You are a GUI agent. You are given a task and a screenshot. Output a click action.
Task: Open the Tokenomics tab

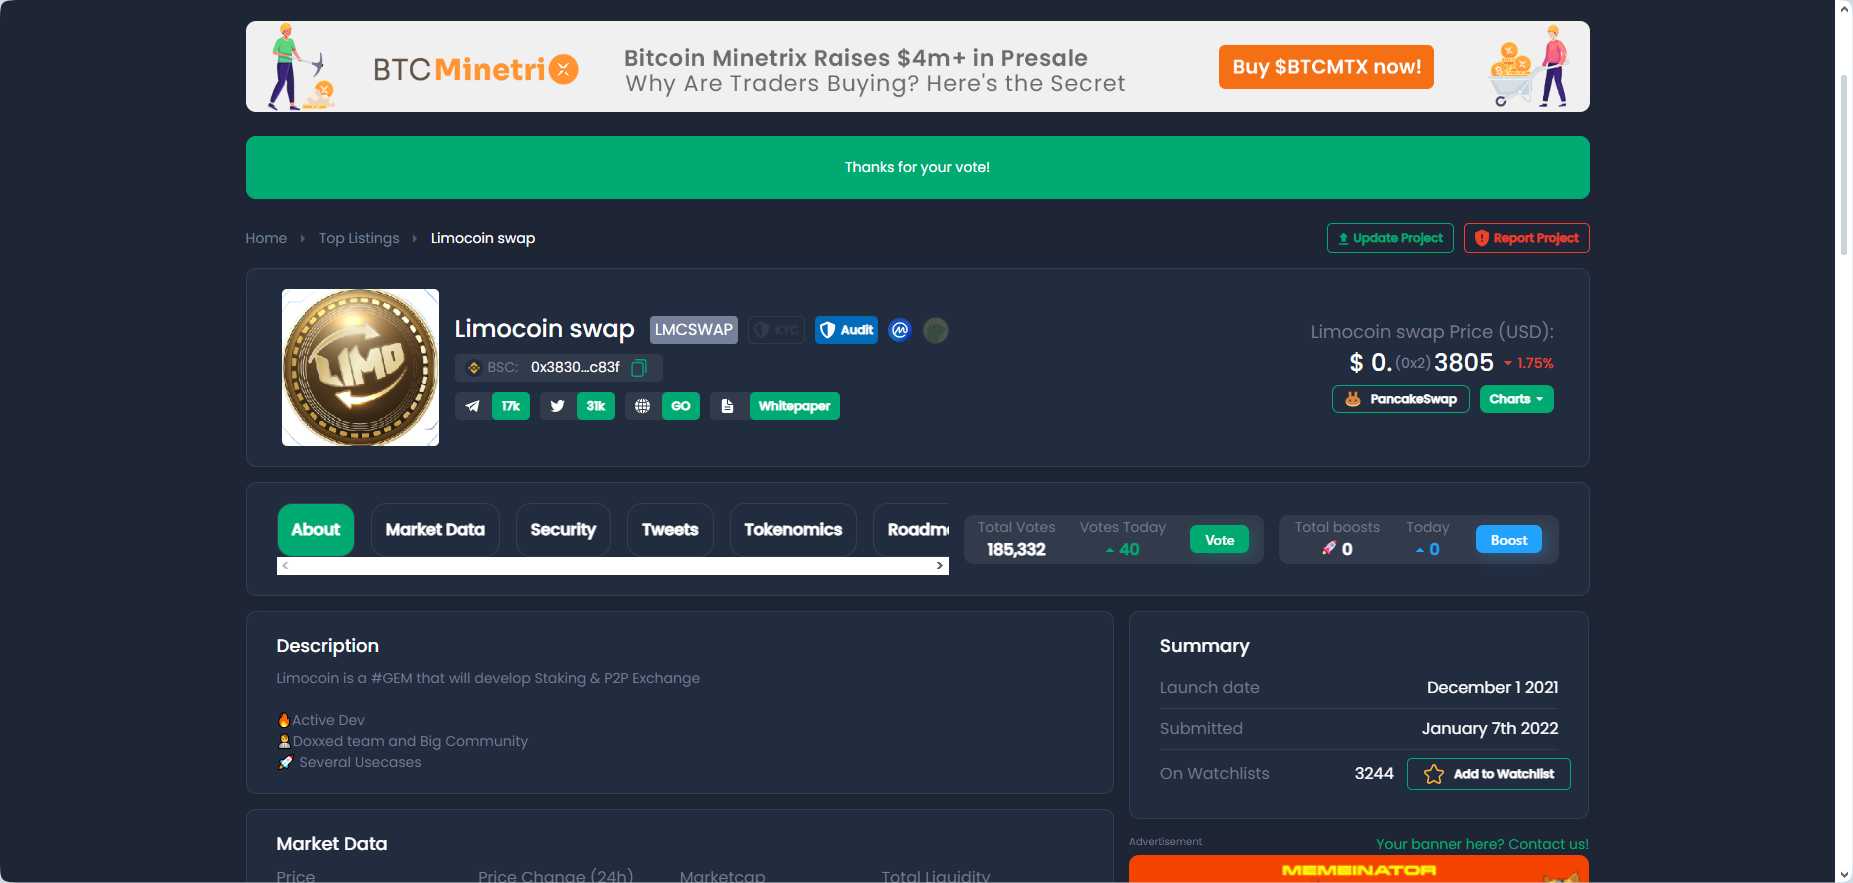pos(793,530)
